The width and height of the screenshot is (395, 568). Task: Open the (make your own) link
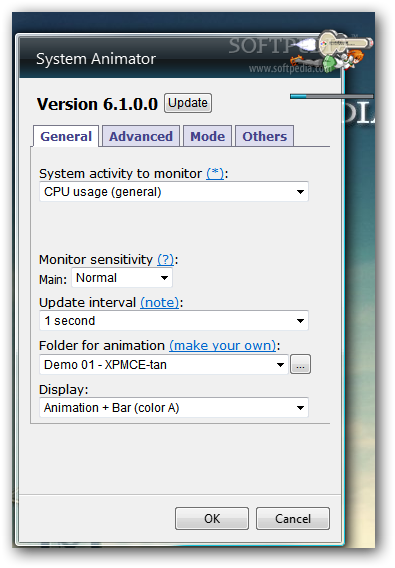[223, 345]
